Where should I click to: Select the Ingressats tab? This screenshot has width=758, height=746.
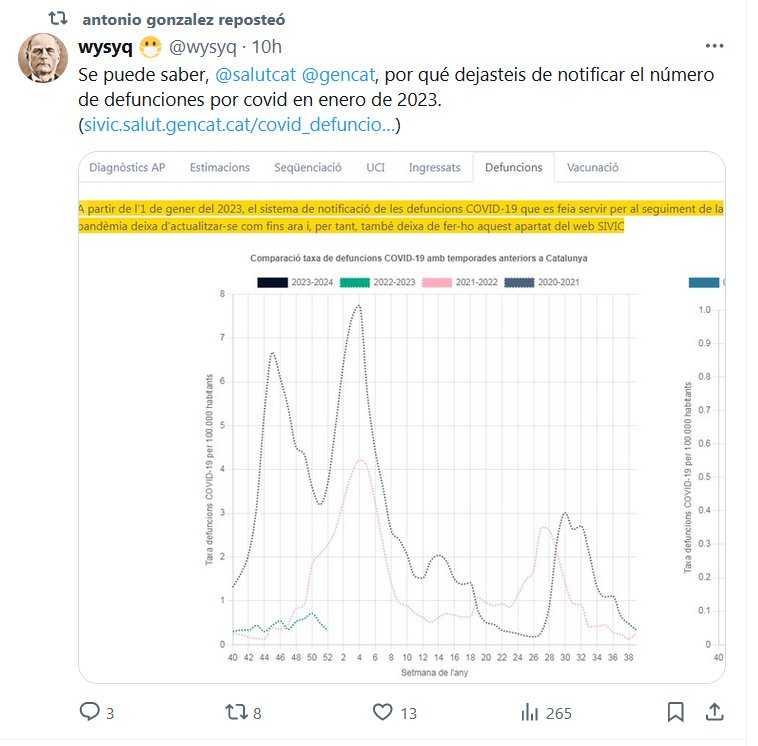point(434,168)
